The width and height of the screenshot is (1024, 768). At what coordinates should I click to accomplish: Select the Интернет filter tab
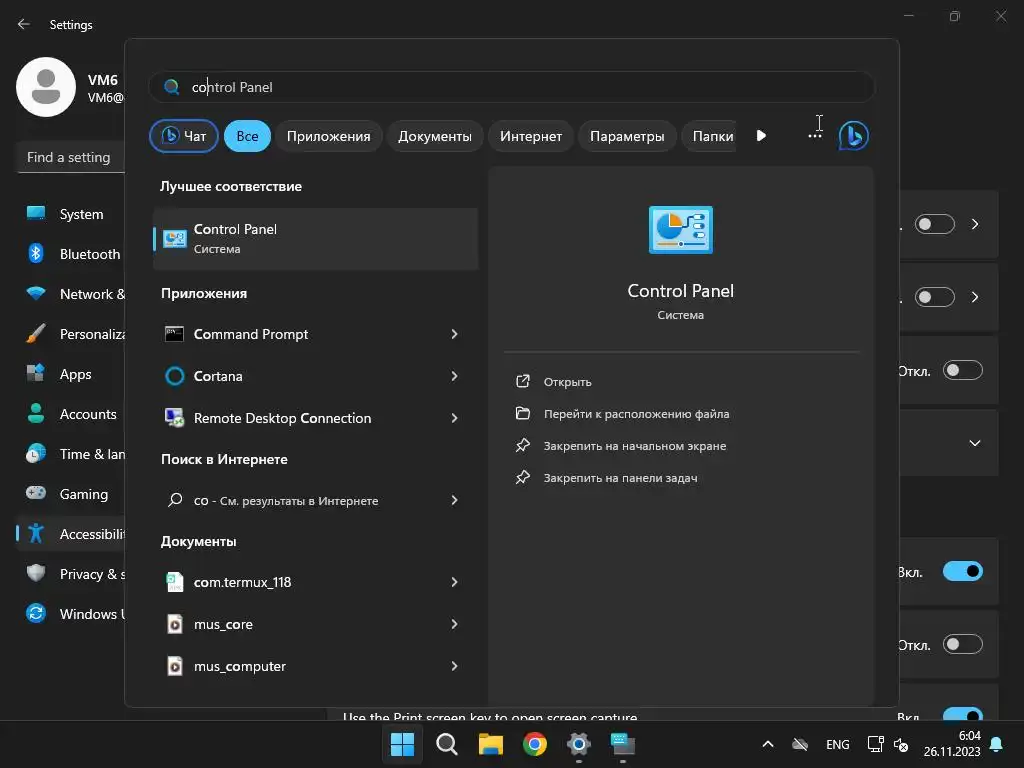pyautogui.click(x=530, y=136)
